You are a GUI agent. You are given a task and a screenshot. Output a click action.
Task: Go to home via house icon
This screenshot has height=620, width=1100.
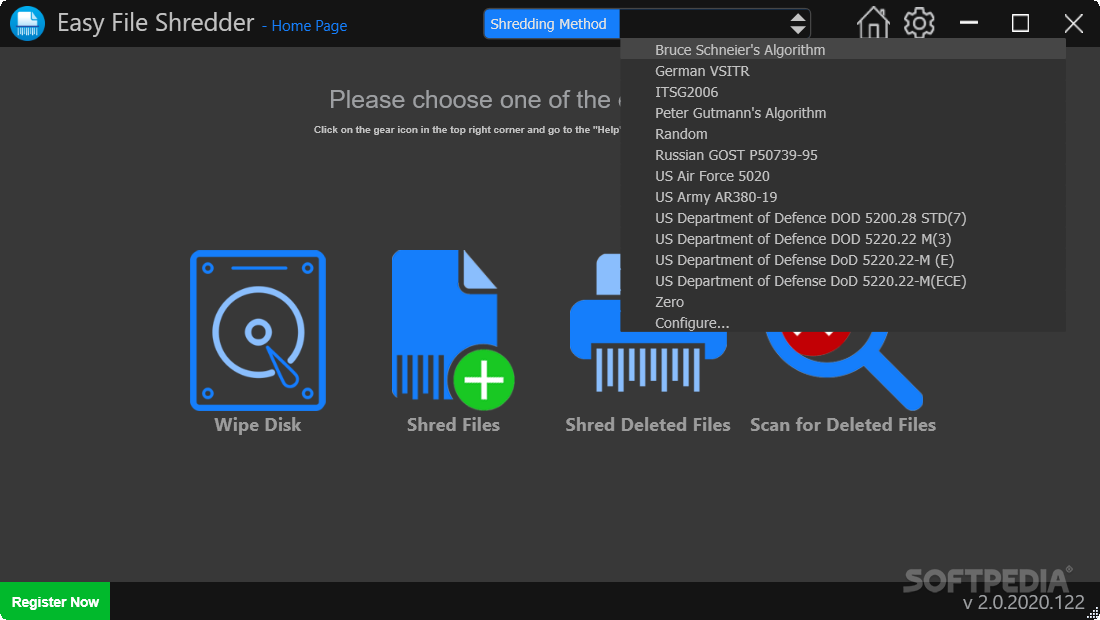click(x=873, y=23)
